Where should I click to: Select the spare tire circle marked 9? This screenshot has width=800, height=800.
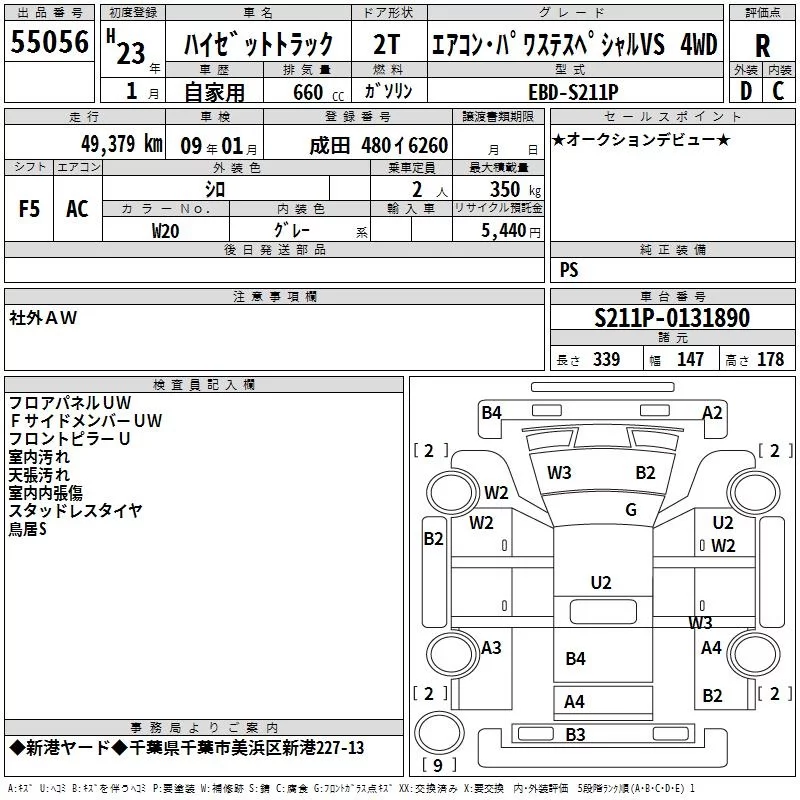pyautogui.click(x=439, y=732)
